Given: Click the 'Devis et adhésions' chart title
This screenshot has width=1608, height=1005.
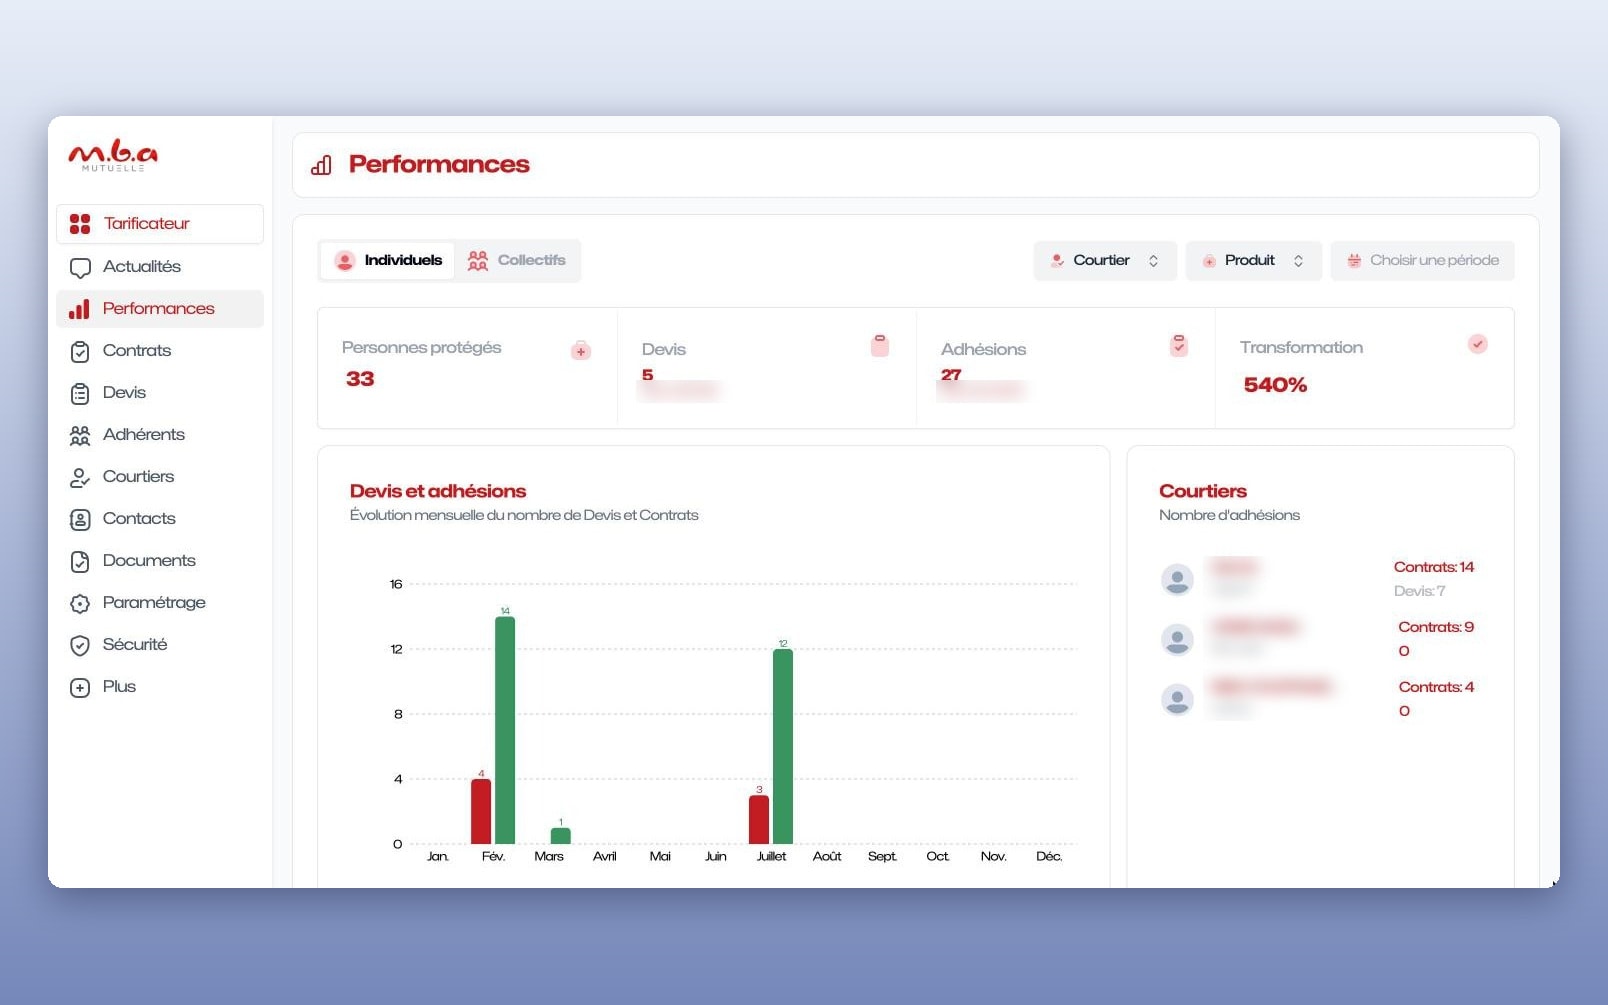Looking at the screenshot, I should pos(438,491).
